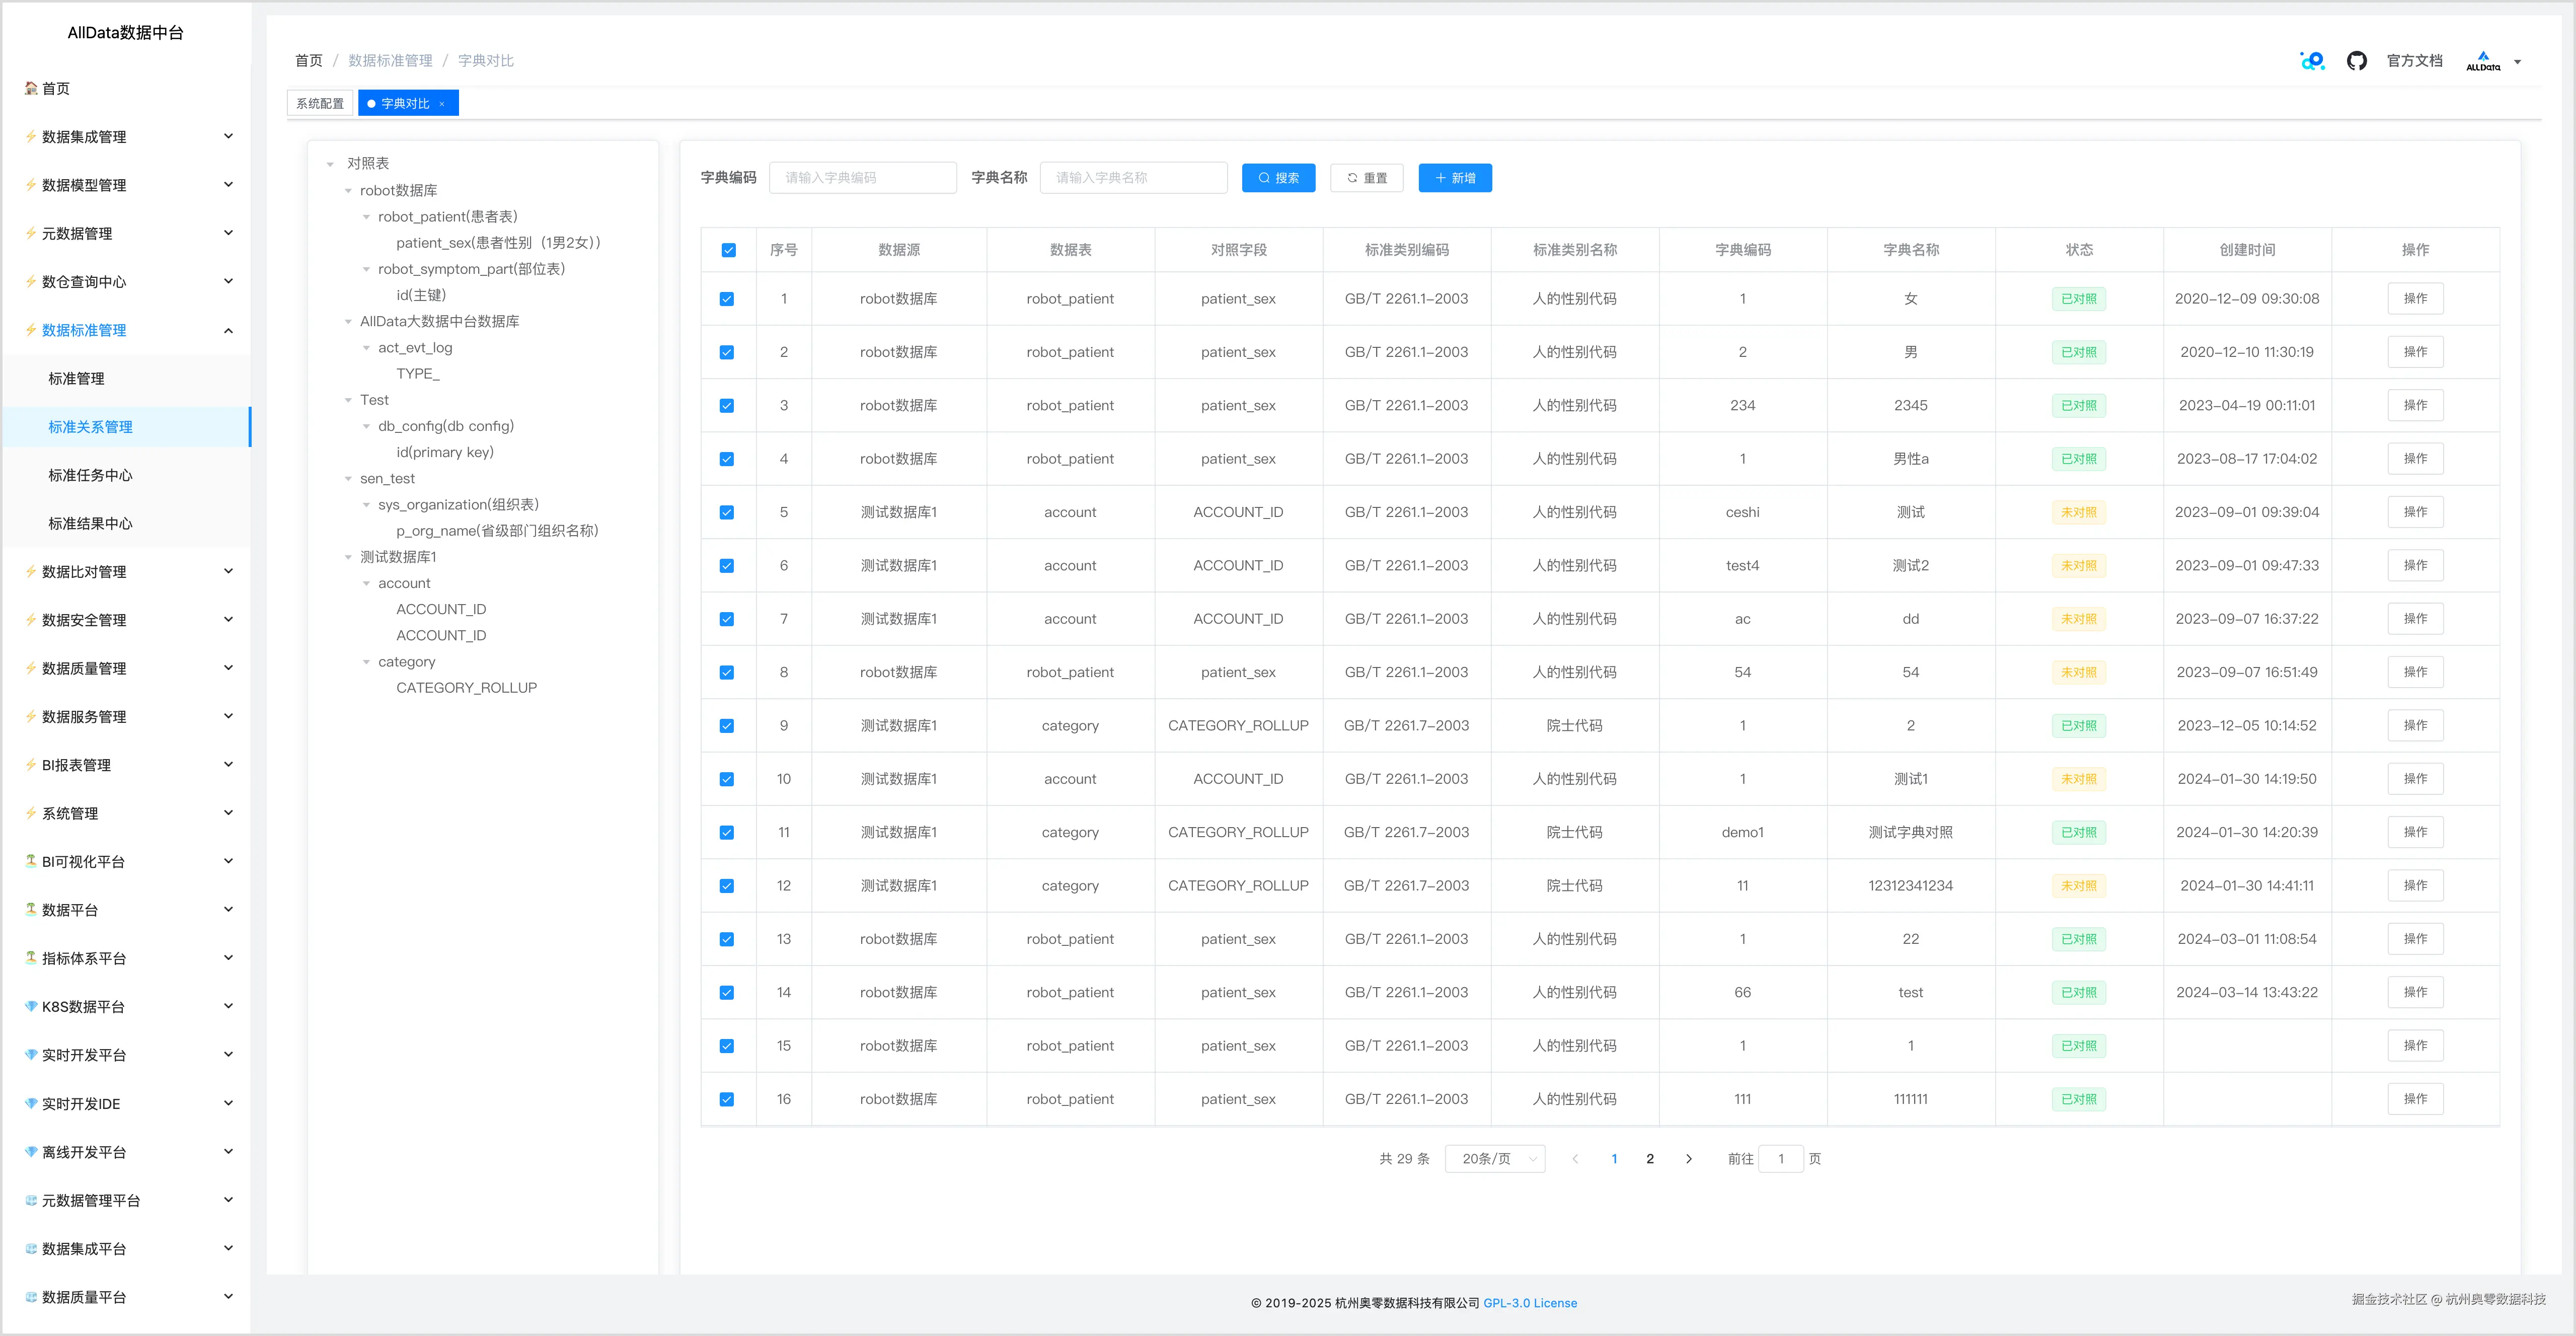Focus the 字典编码 input field
Image resolution: width=2576 pixels, height=1336 pixels.
point(862,178)
